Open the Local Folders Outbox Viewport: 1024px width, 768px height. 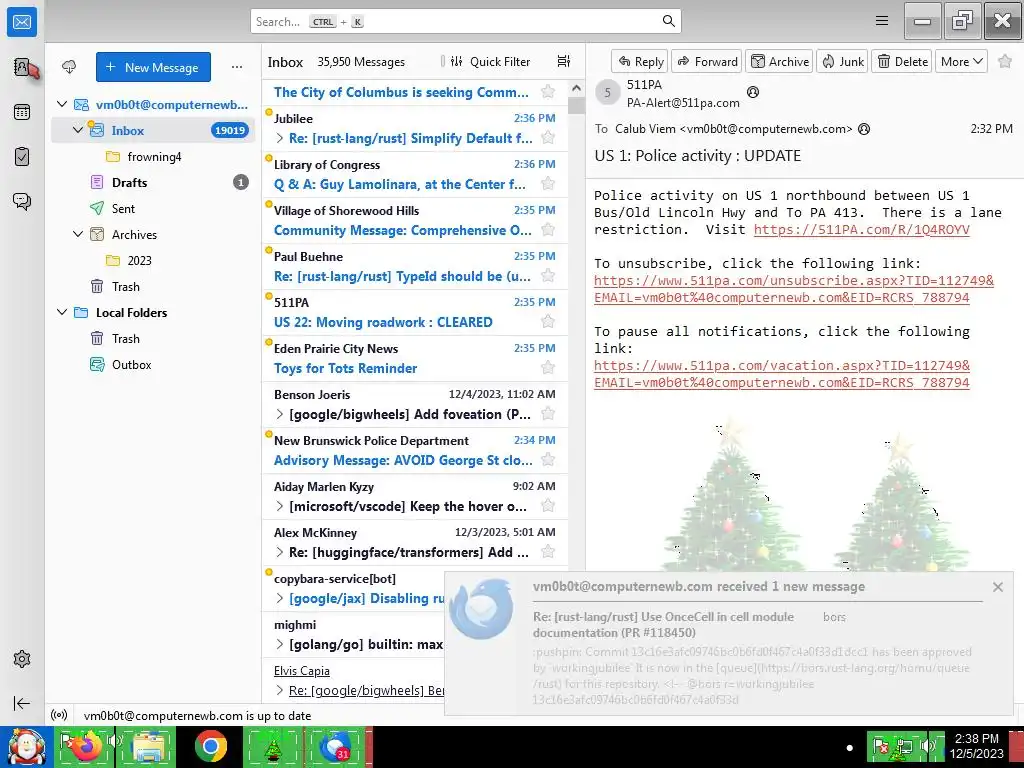[x=153, y=364]
